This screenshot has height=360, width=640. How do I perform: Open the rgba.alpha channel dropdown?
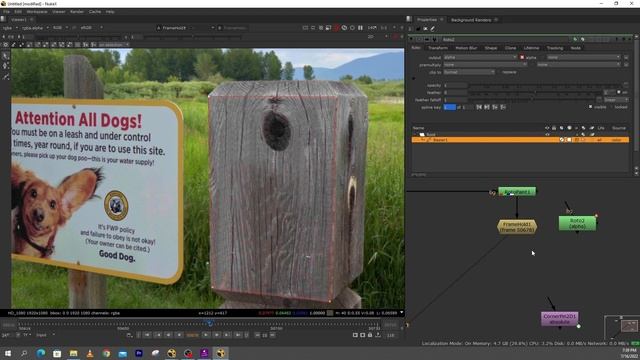point(35,28)
